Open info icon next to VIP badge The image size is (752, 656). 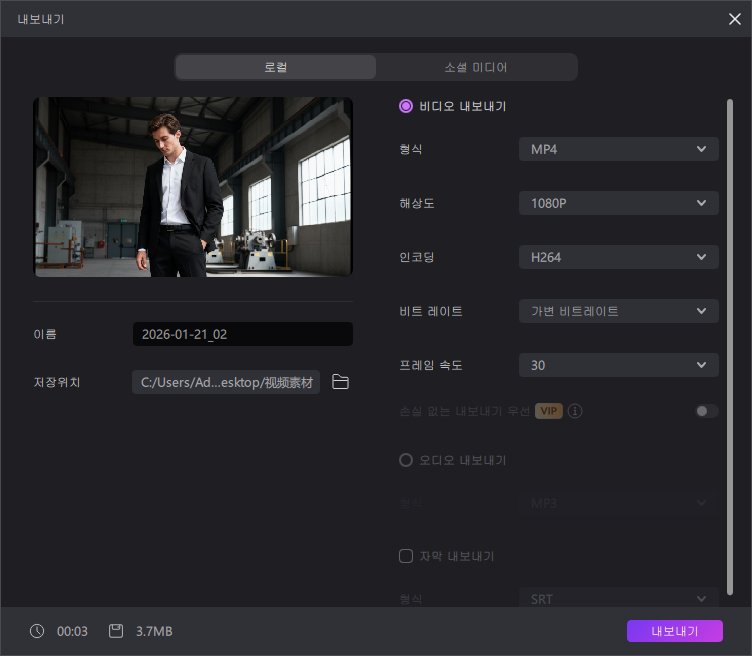(575, 411)
